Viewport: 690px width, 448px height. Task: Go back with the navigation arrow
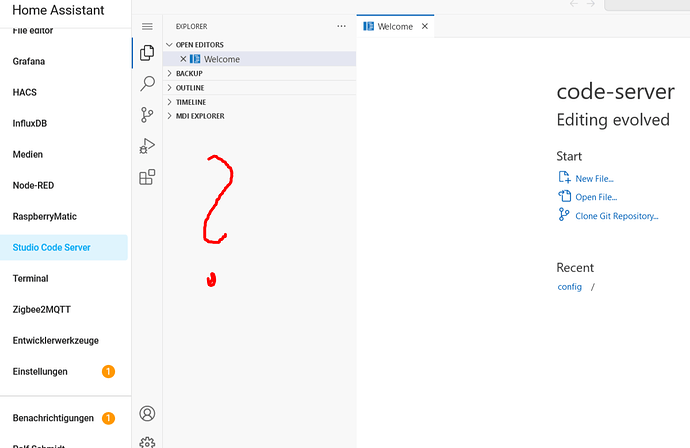click(x=574, y=4)
